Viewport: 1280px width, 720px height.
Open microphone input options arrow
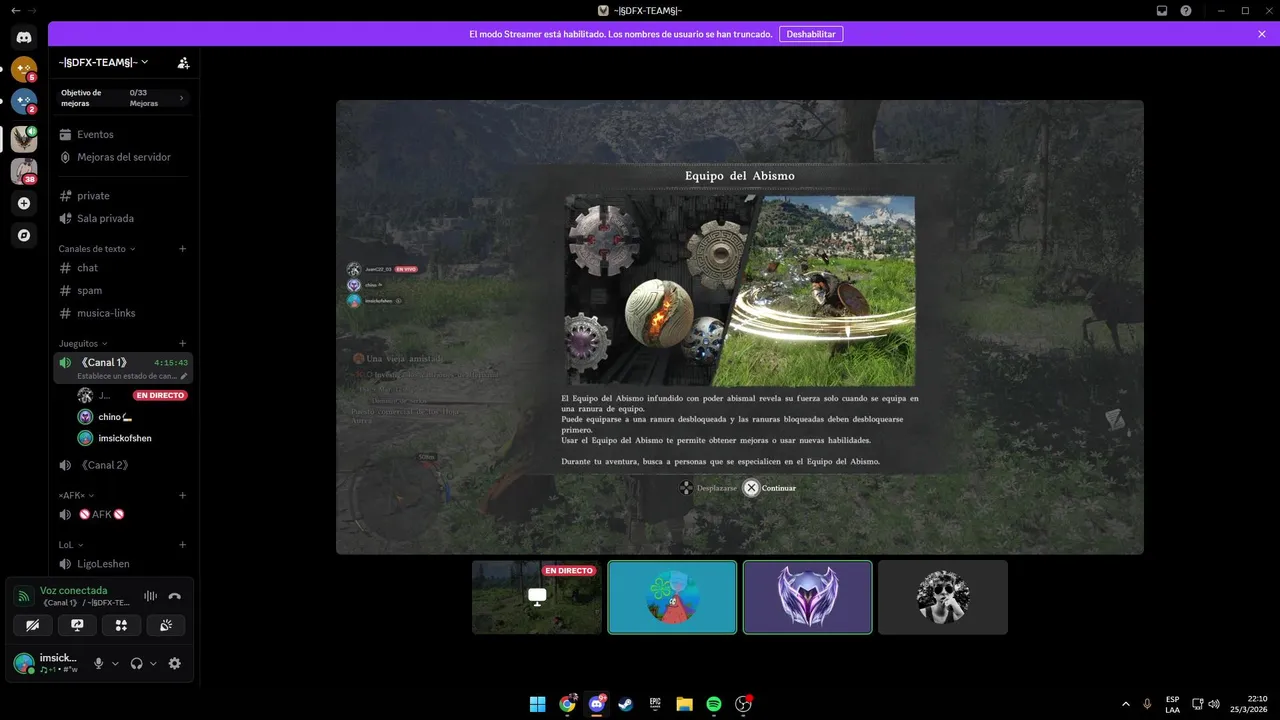(115, 663)
